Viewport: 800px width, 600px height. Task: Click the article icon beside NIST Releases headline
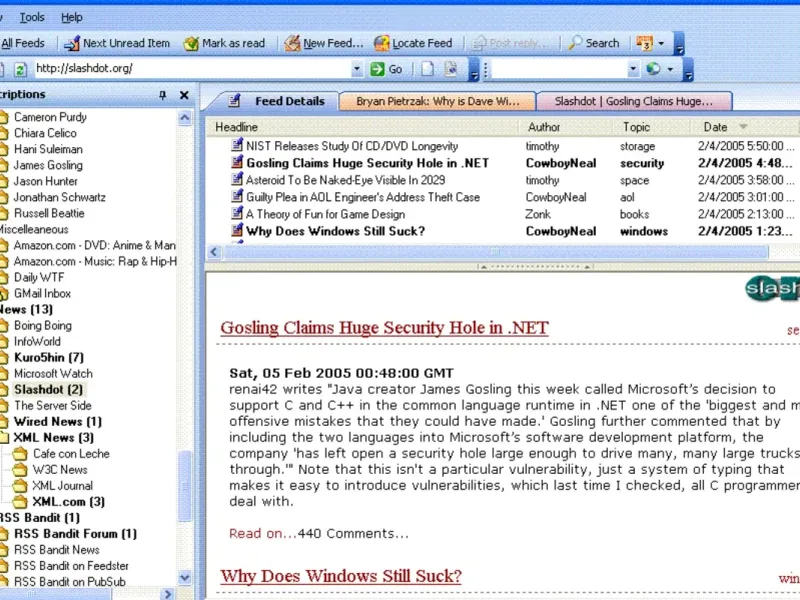point(237,145)
